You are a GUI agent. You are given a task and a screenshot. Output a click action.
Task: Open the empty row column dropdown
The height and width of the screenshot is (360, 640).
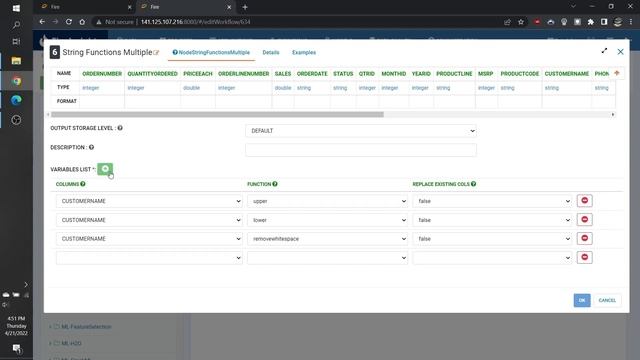[x=149, y=258]
